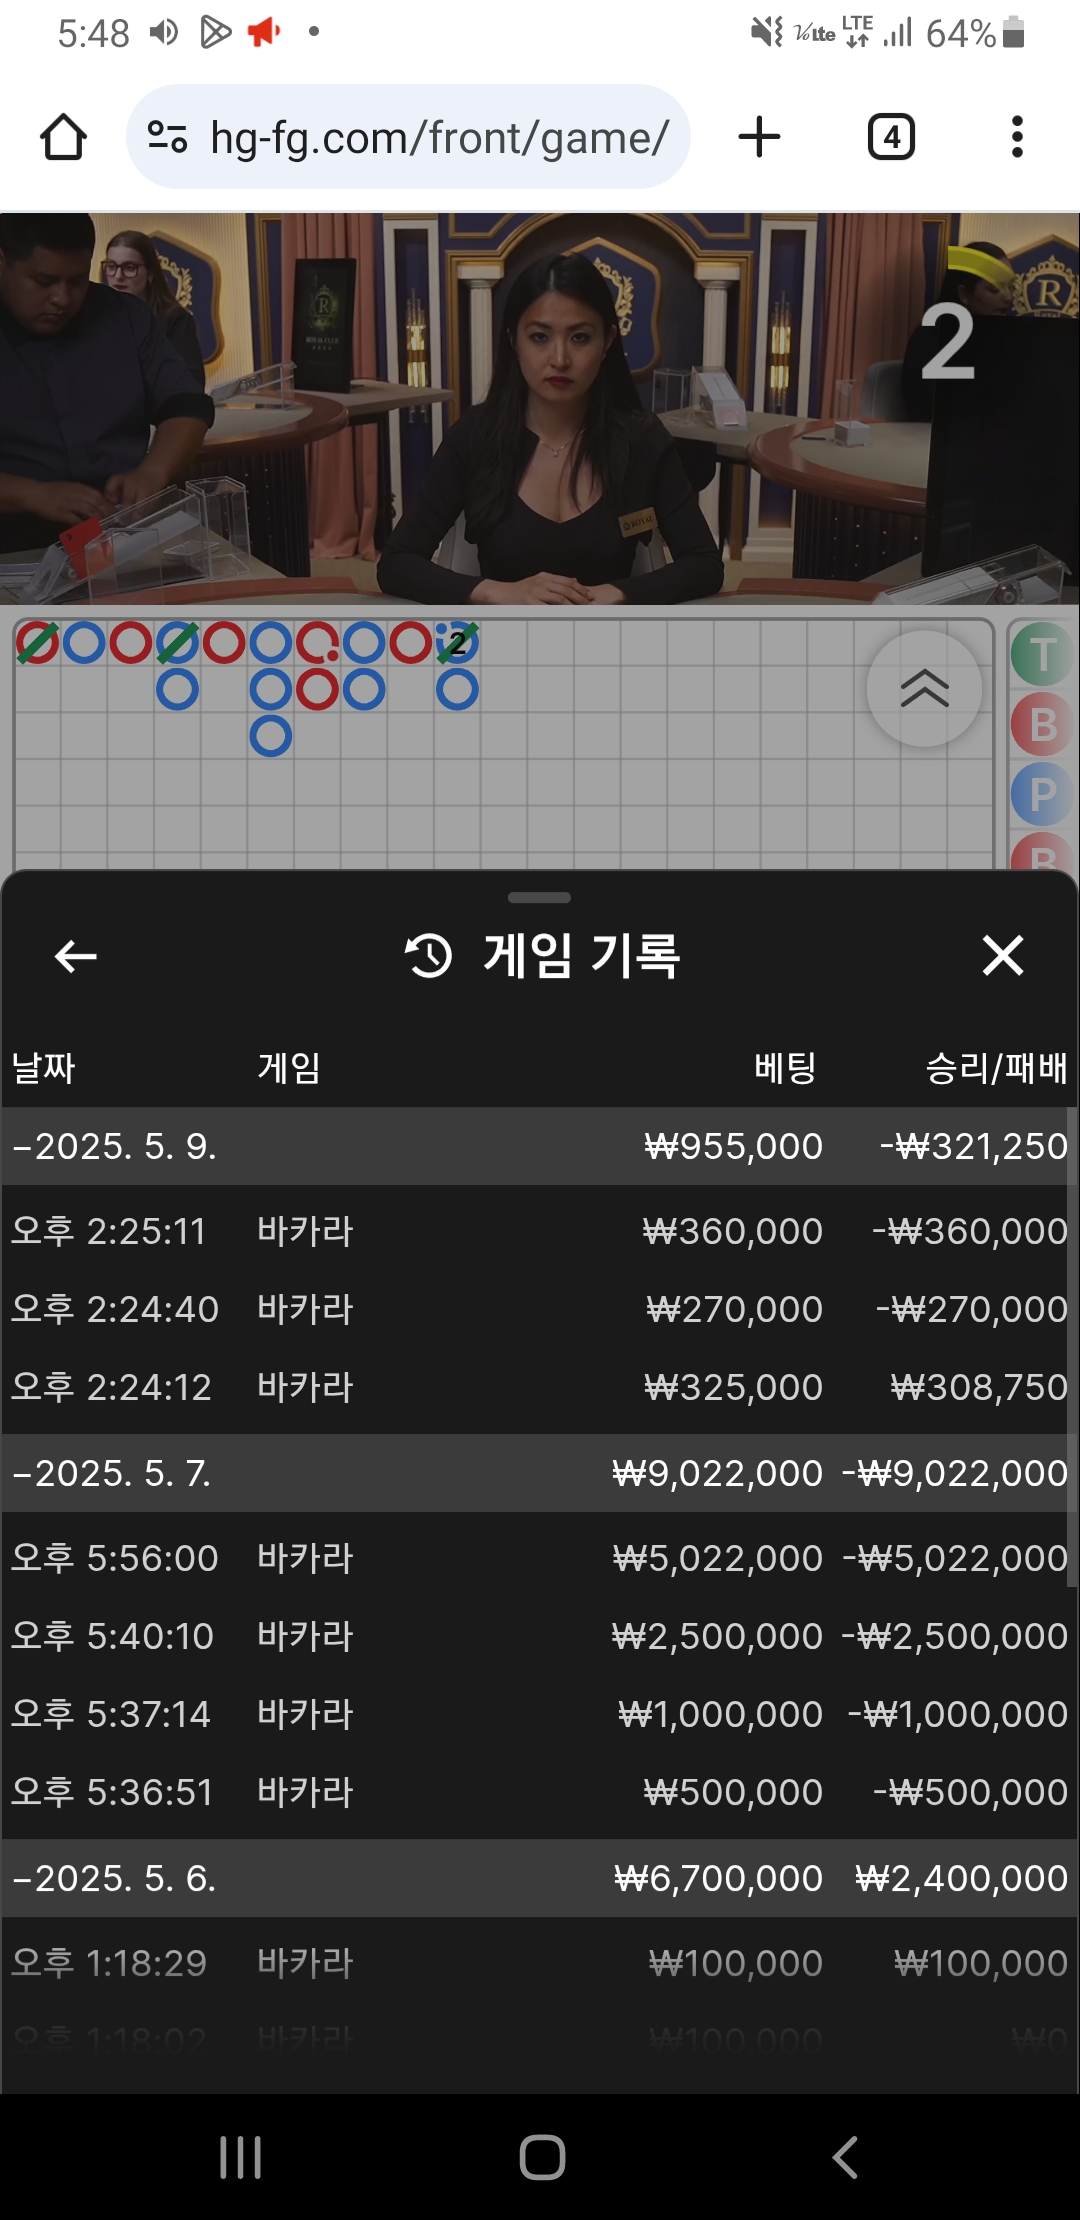Open a new tab with plus icon

click(x=759, y=137)
